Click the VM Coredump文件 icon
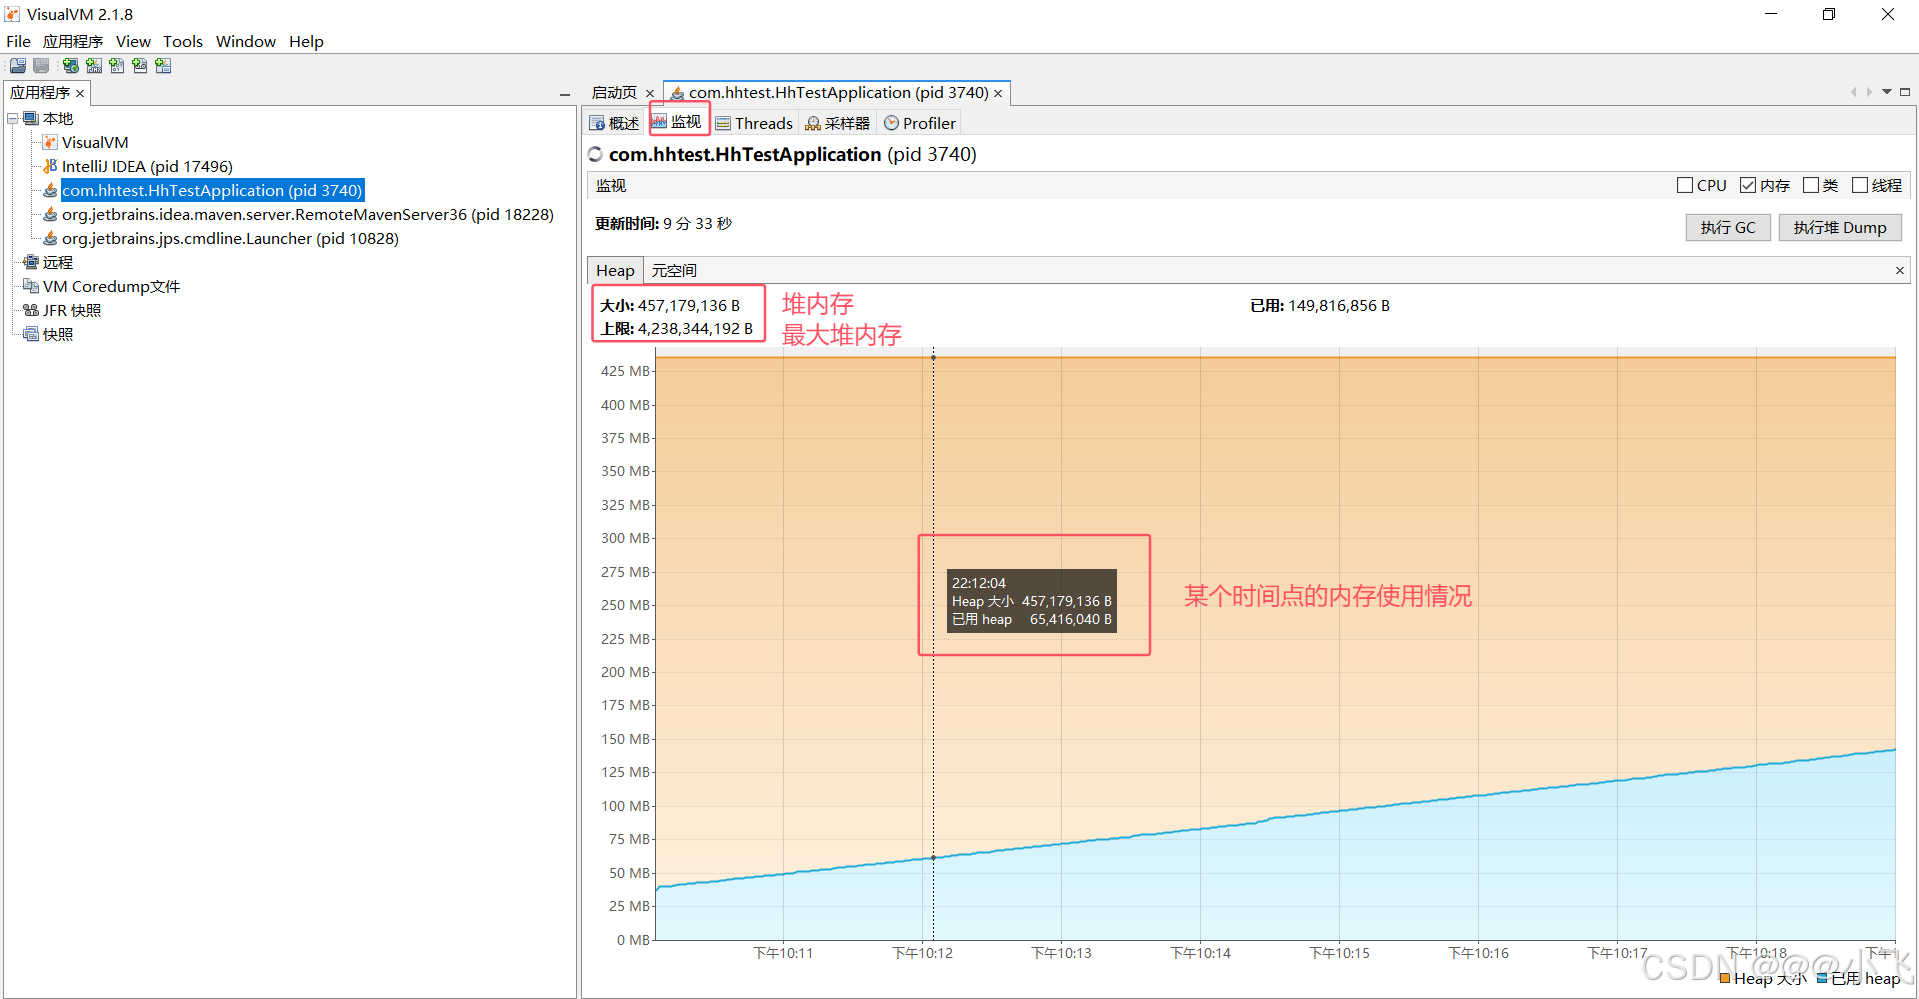1919x999 pixels. tap(31, 287)
